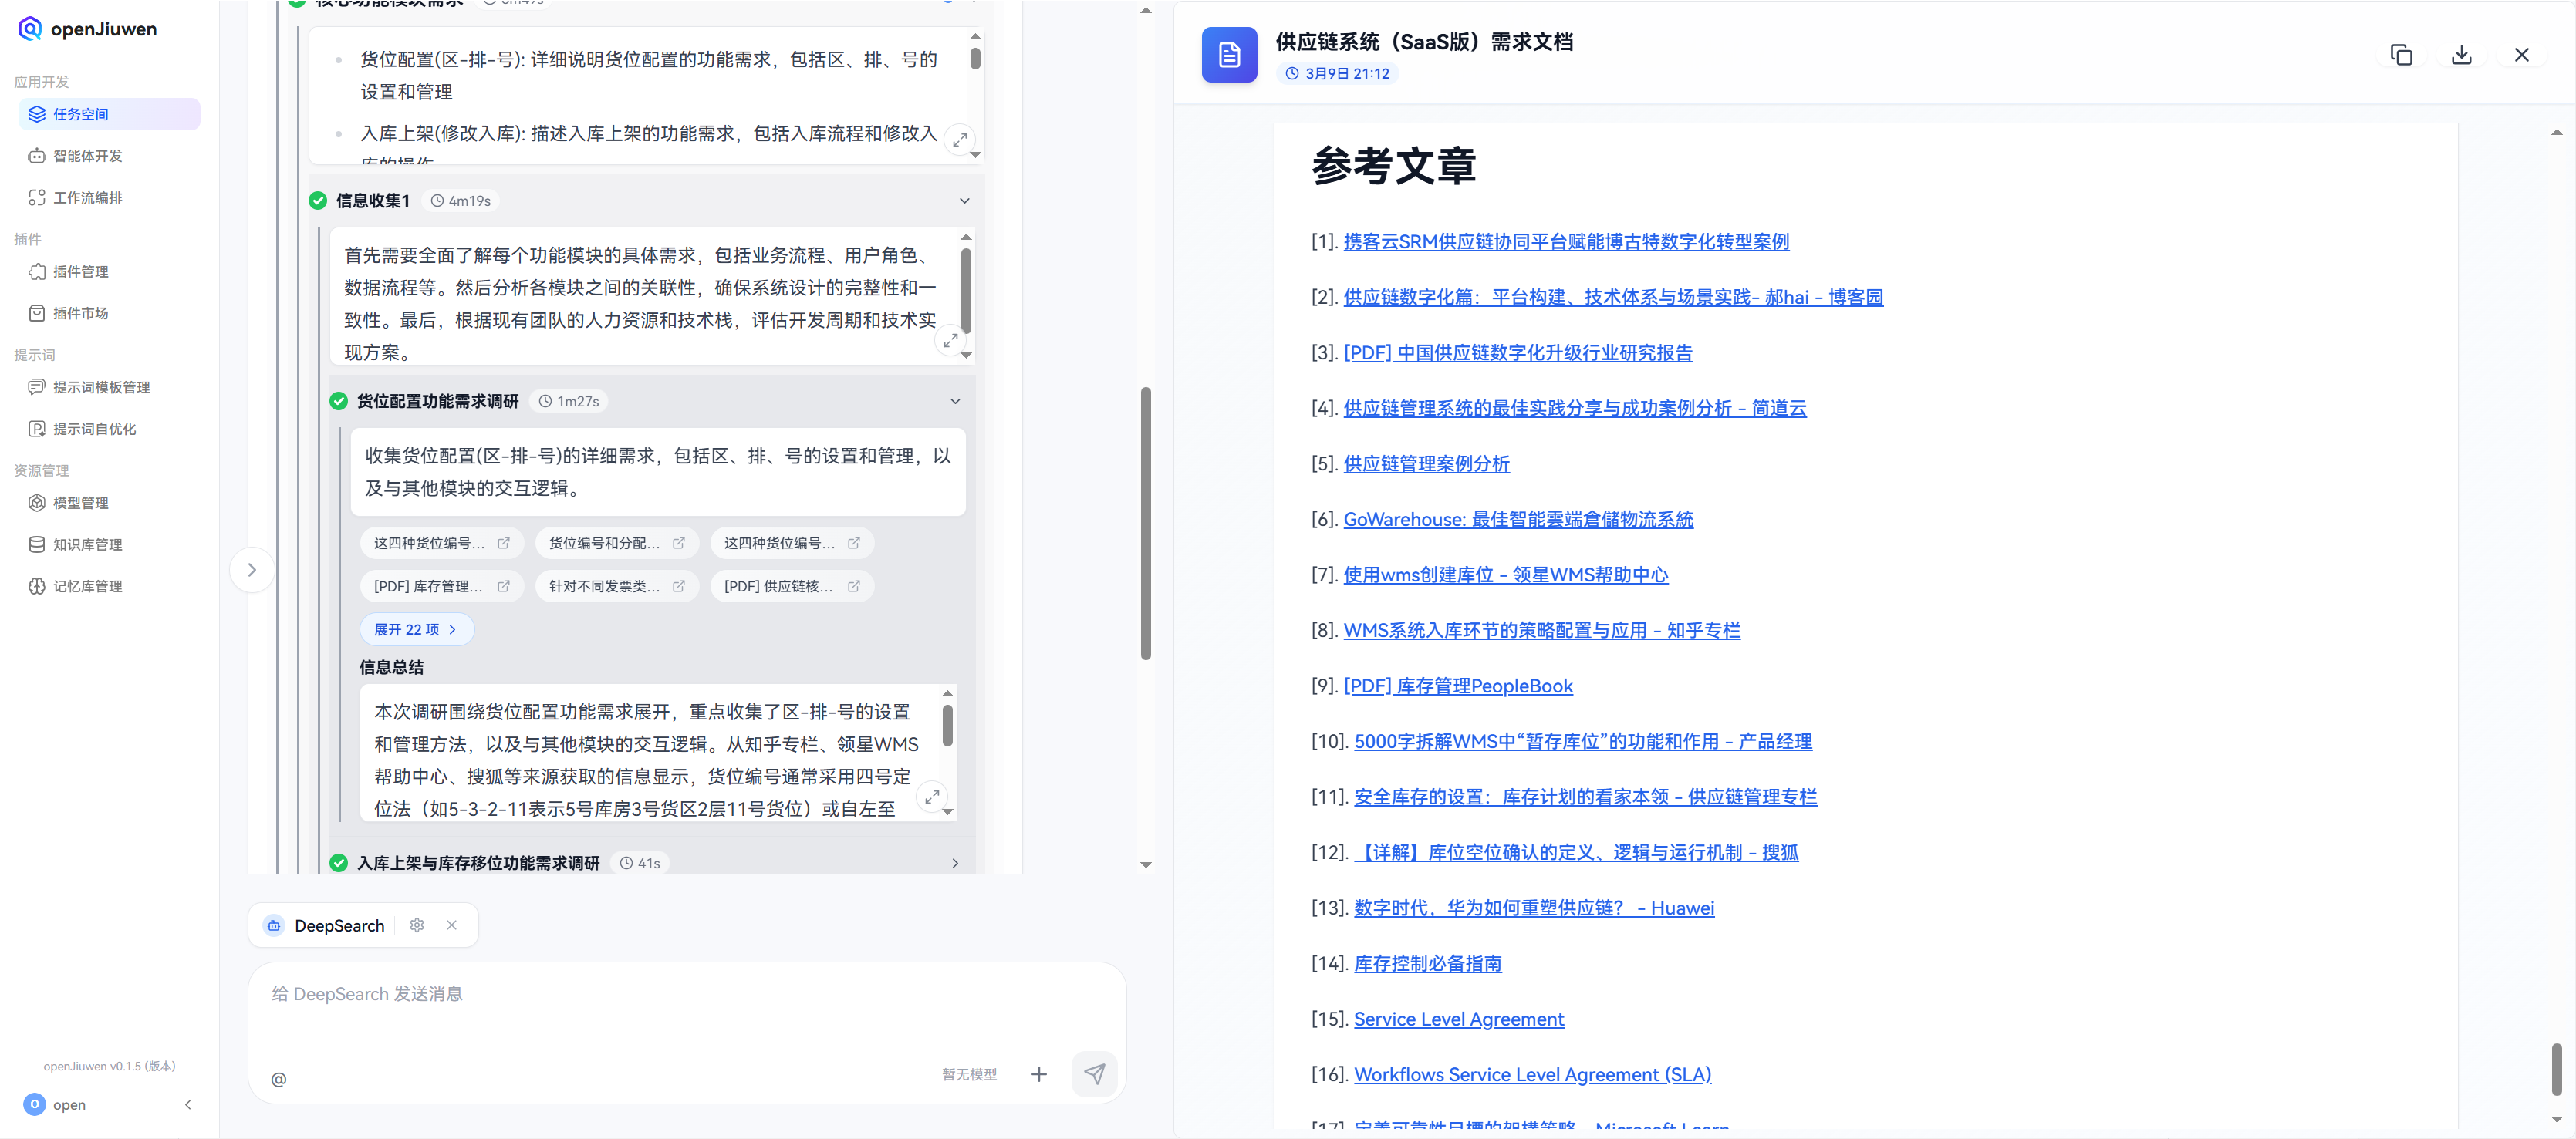Viewport: 2576px width, 1139px height.
Task: Click the 3月9日 21:12 timestamp
Action: pyautogui.click(x=1337, y=74)
